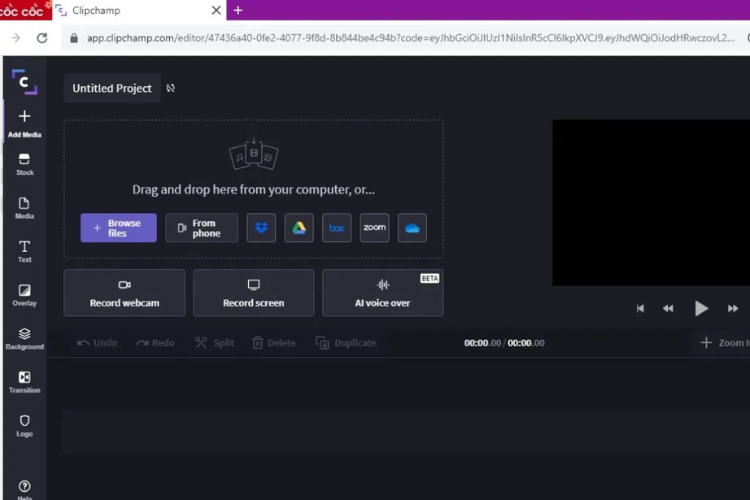Click Browse files button
750x500 pixels.
(x=119, y=228)
